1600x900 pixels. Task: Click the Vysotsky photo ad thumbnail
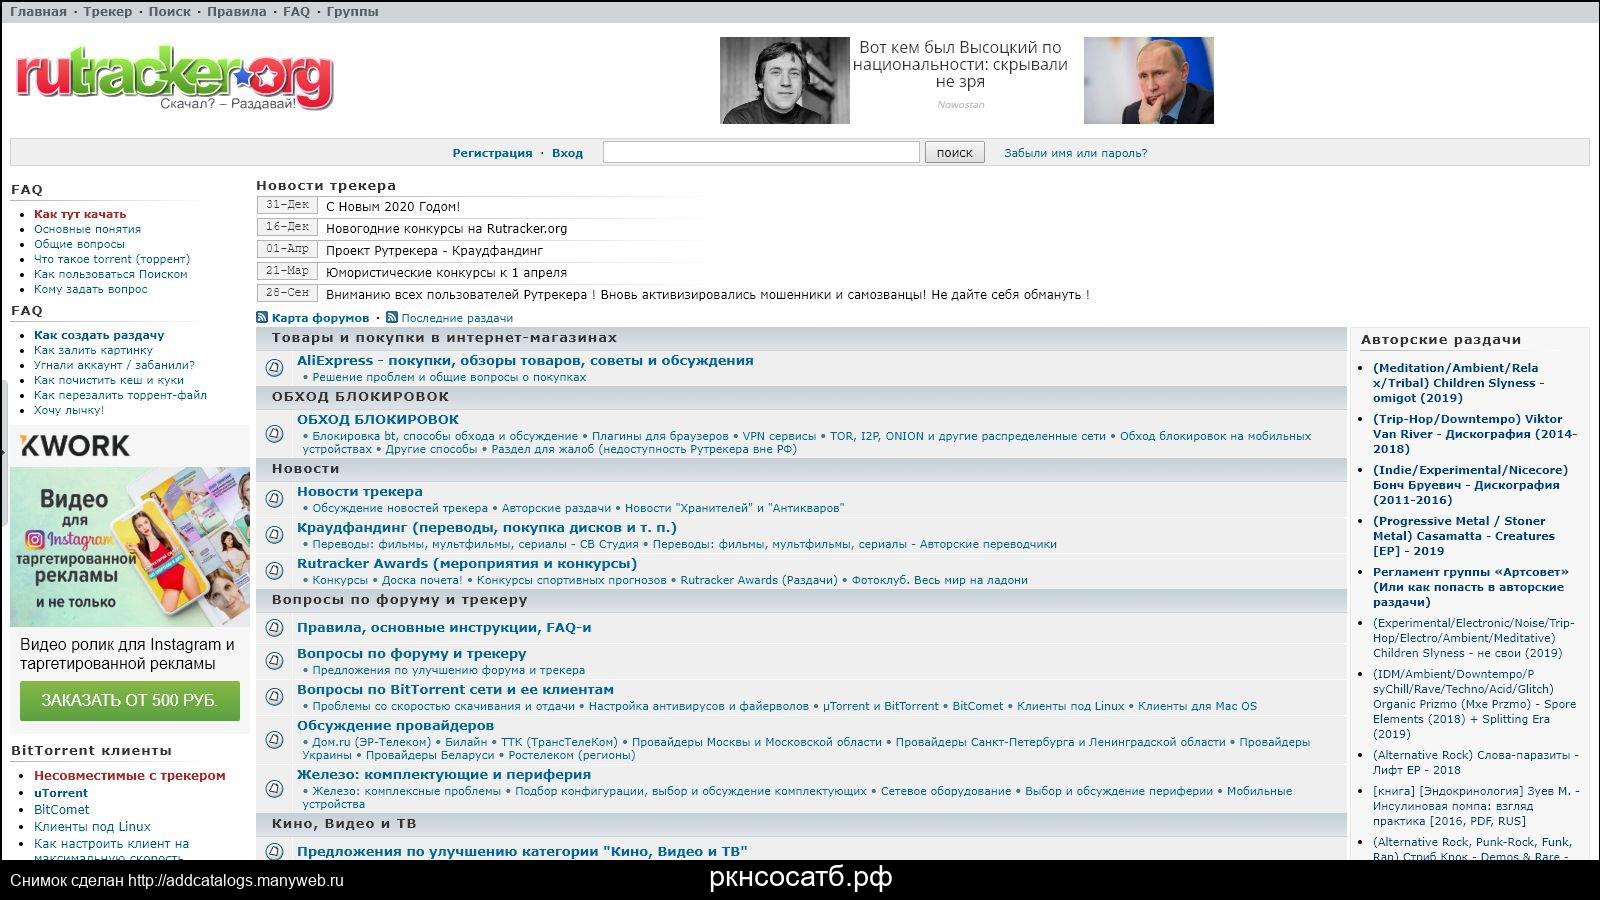click(784, 81)
